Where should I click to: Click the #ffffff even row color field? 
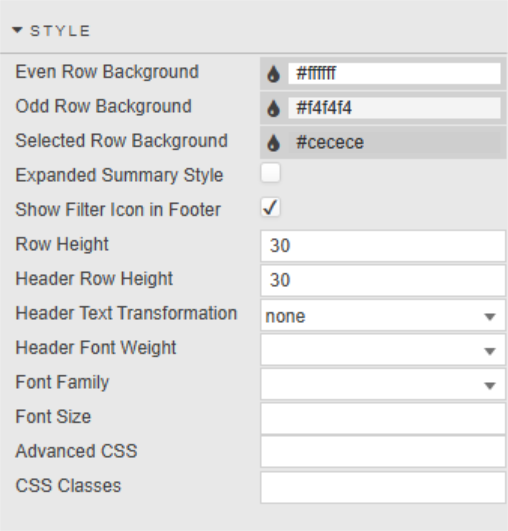tap(394, 73)
